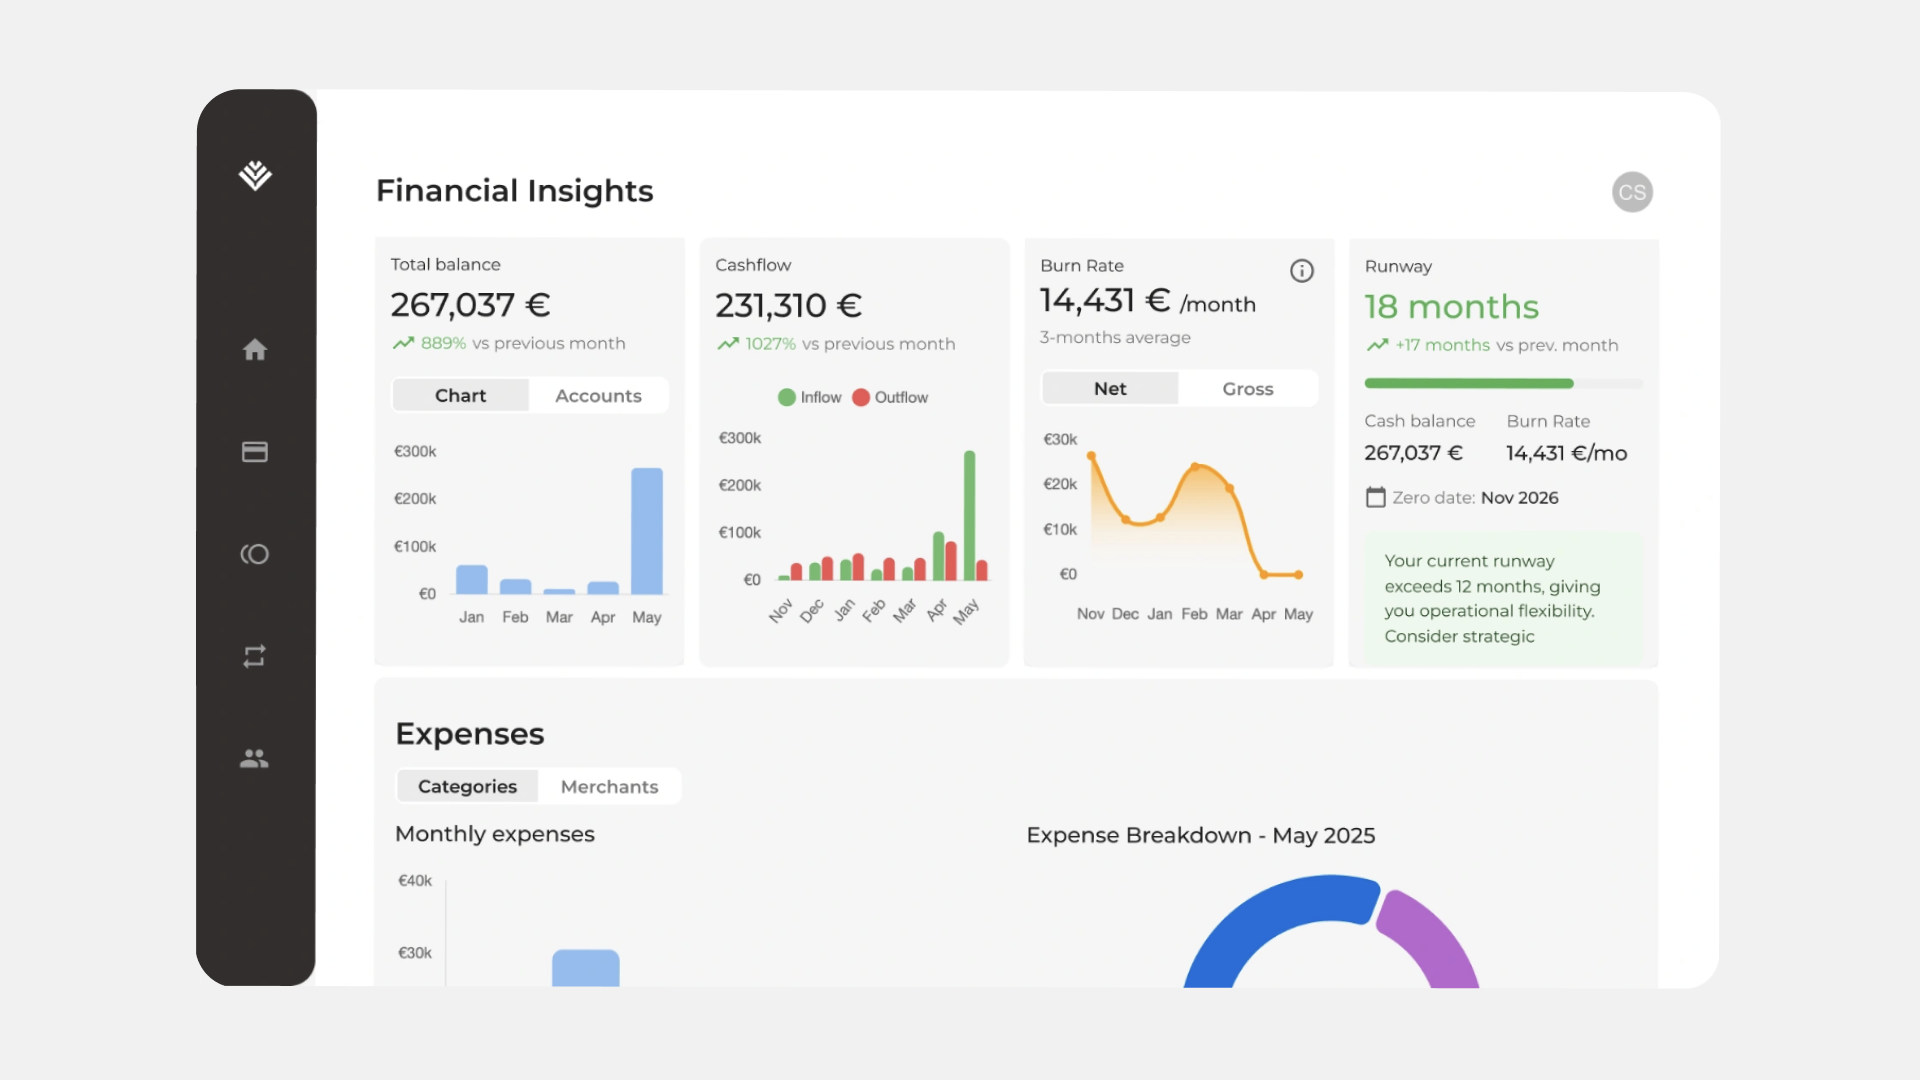Click the Zero date calendar icon

(x=1375, y=497)
